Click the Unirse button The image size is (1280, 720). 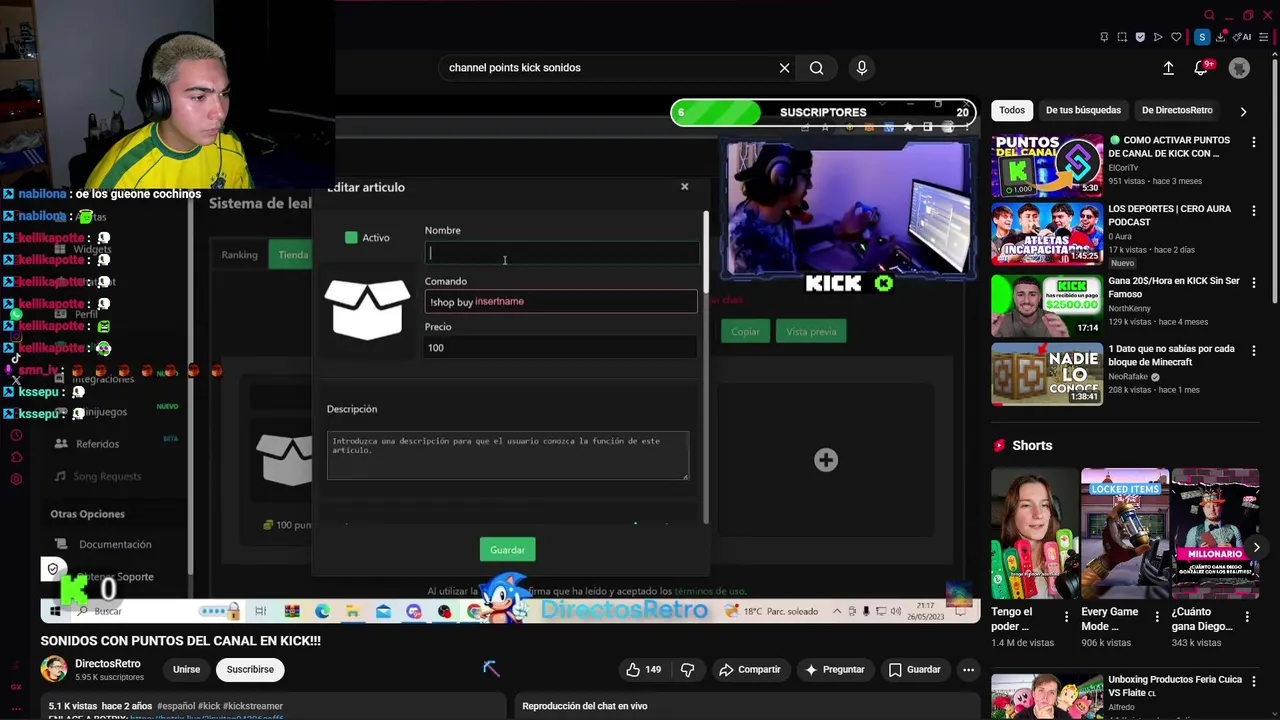pos(186,669)
